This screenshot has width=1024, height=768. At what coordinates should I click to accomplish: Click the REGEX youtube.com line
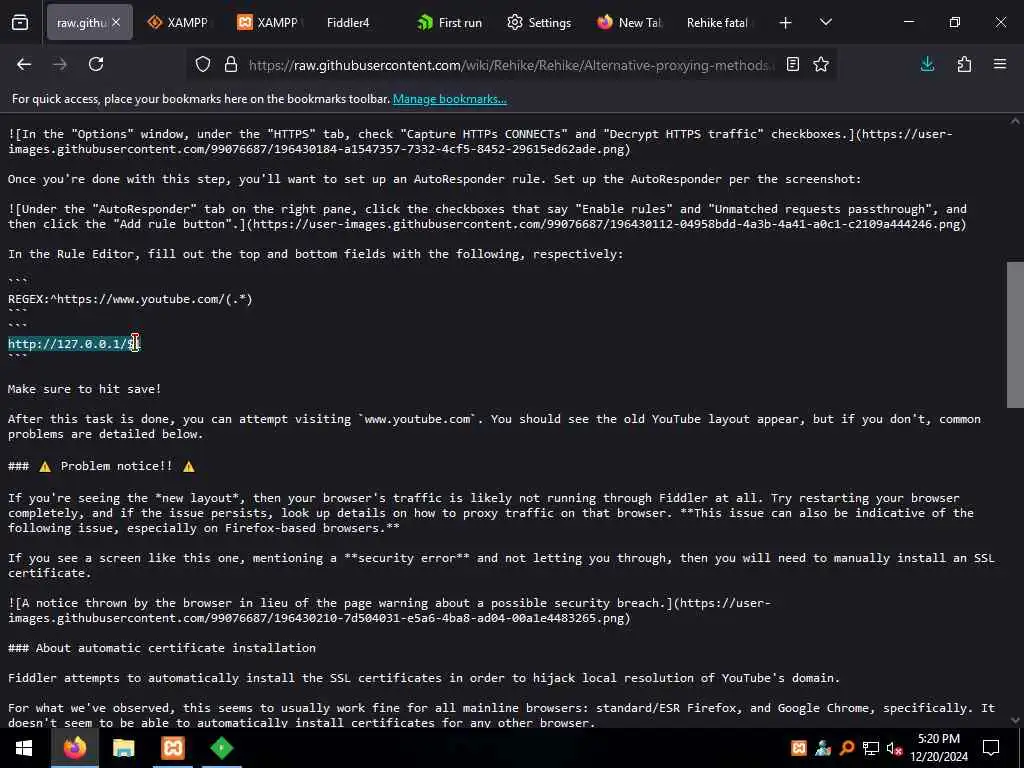pyautogui.click(x=130, y=299)
